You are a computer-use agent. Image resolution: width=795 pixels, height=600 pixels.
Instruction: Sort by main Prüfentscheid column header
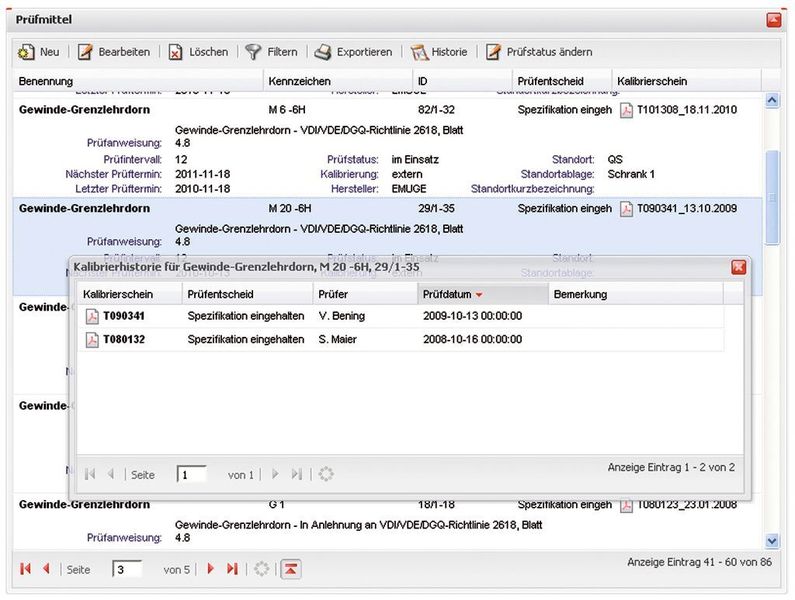point(562,81)
